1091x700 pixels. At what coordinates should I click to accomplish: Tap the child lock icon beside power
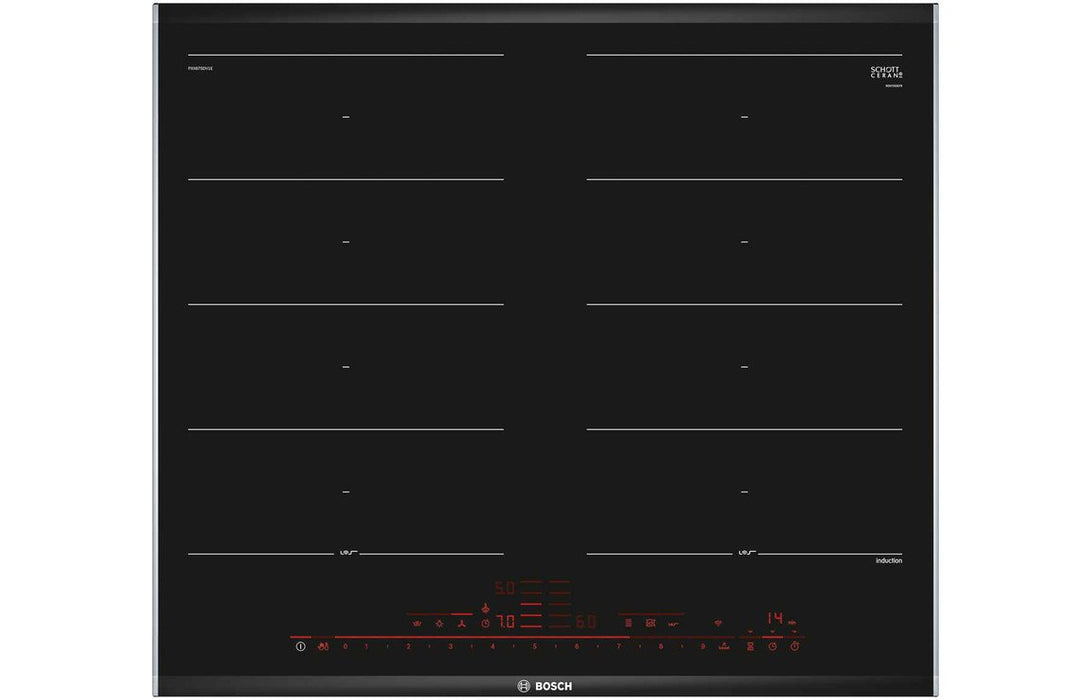(x=322, y=647)
